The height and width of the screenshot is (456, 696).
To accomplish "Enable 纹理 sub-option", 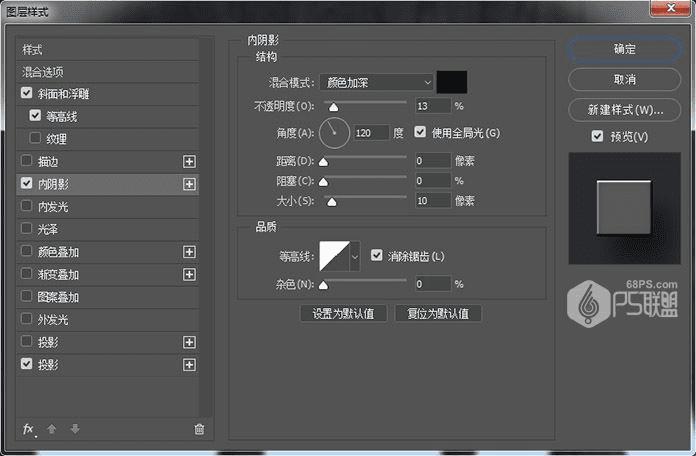I will point(35,138).
